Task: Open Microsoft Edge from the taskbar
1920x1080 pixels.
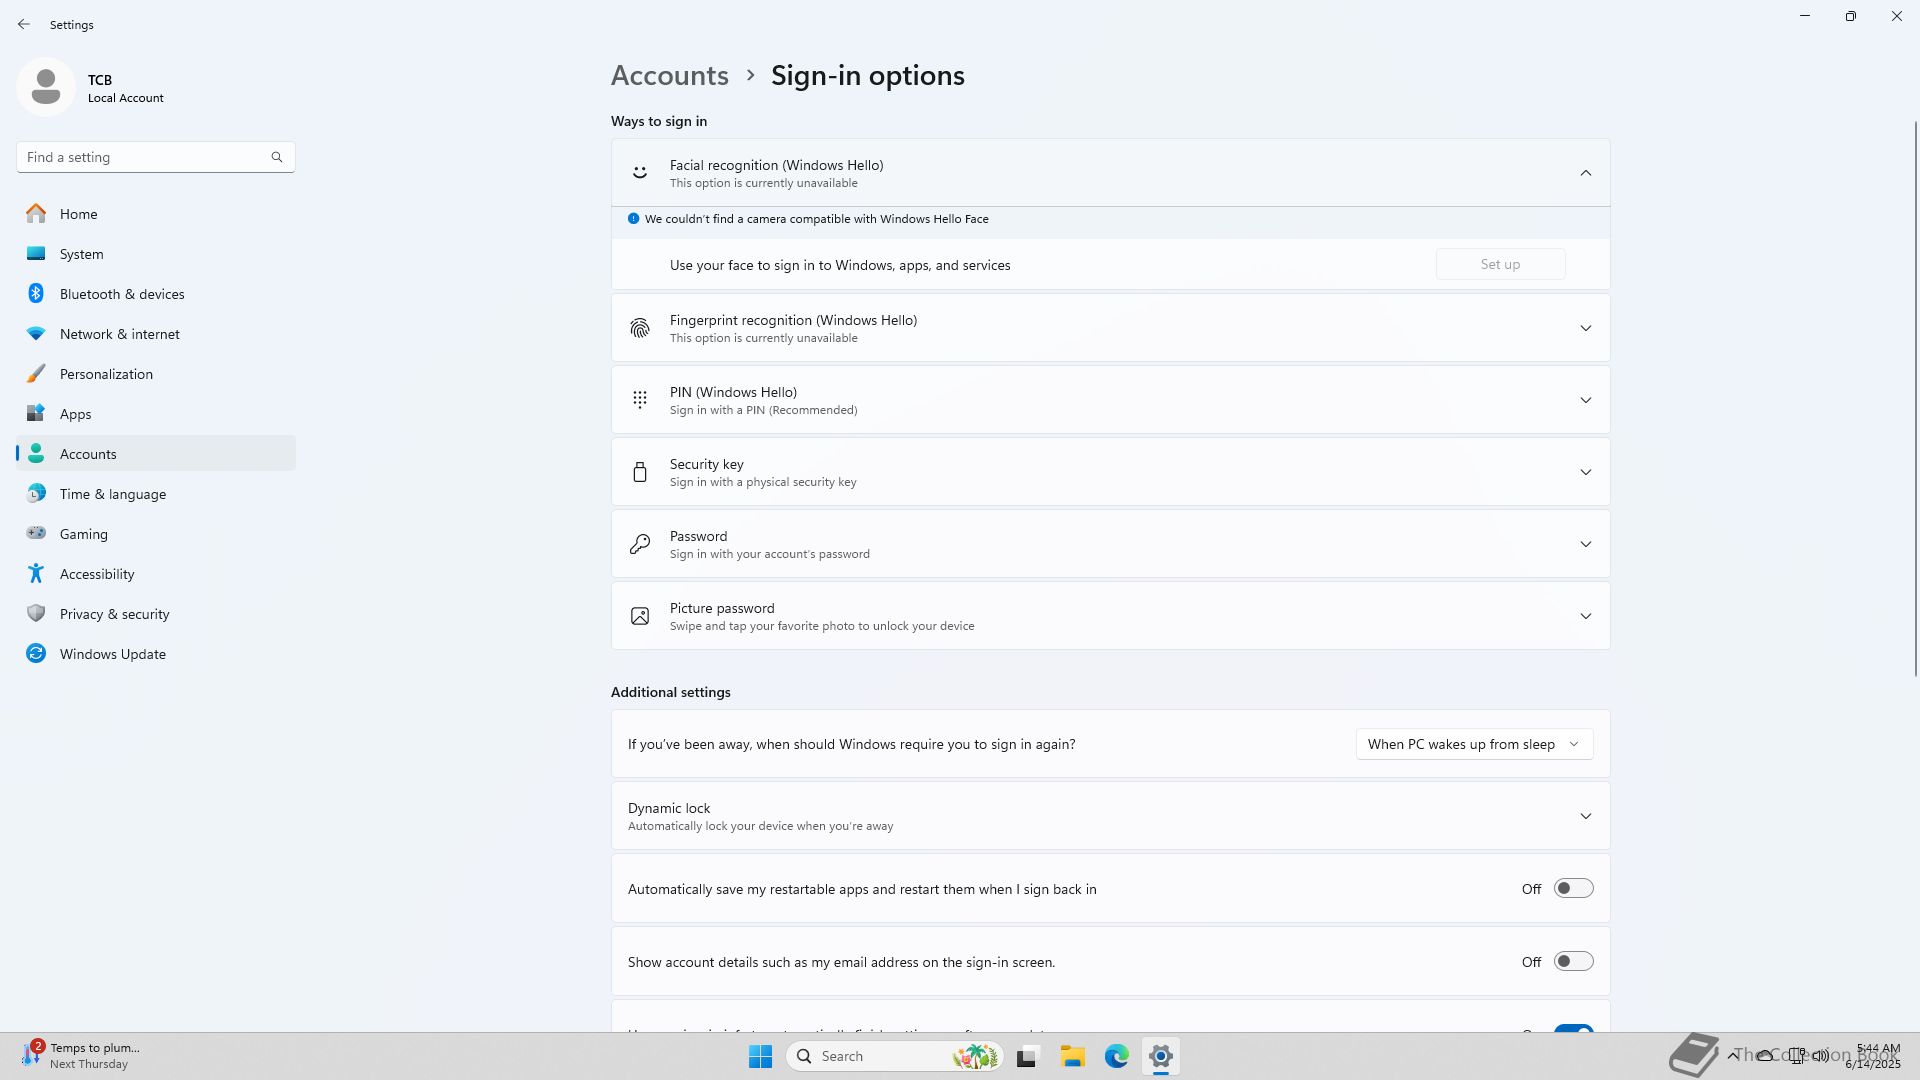Action: coord(1116,1056)
